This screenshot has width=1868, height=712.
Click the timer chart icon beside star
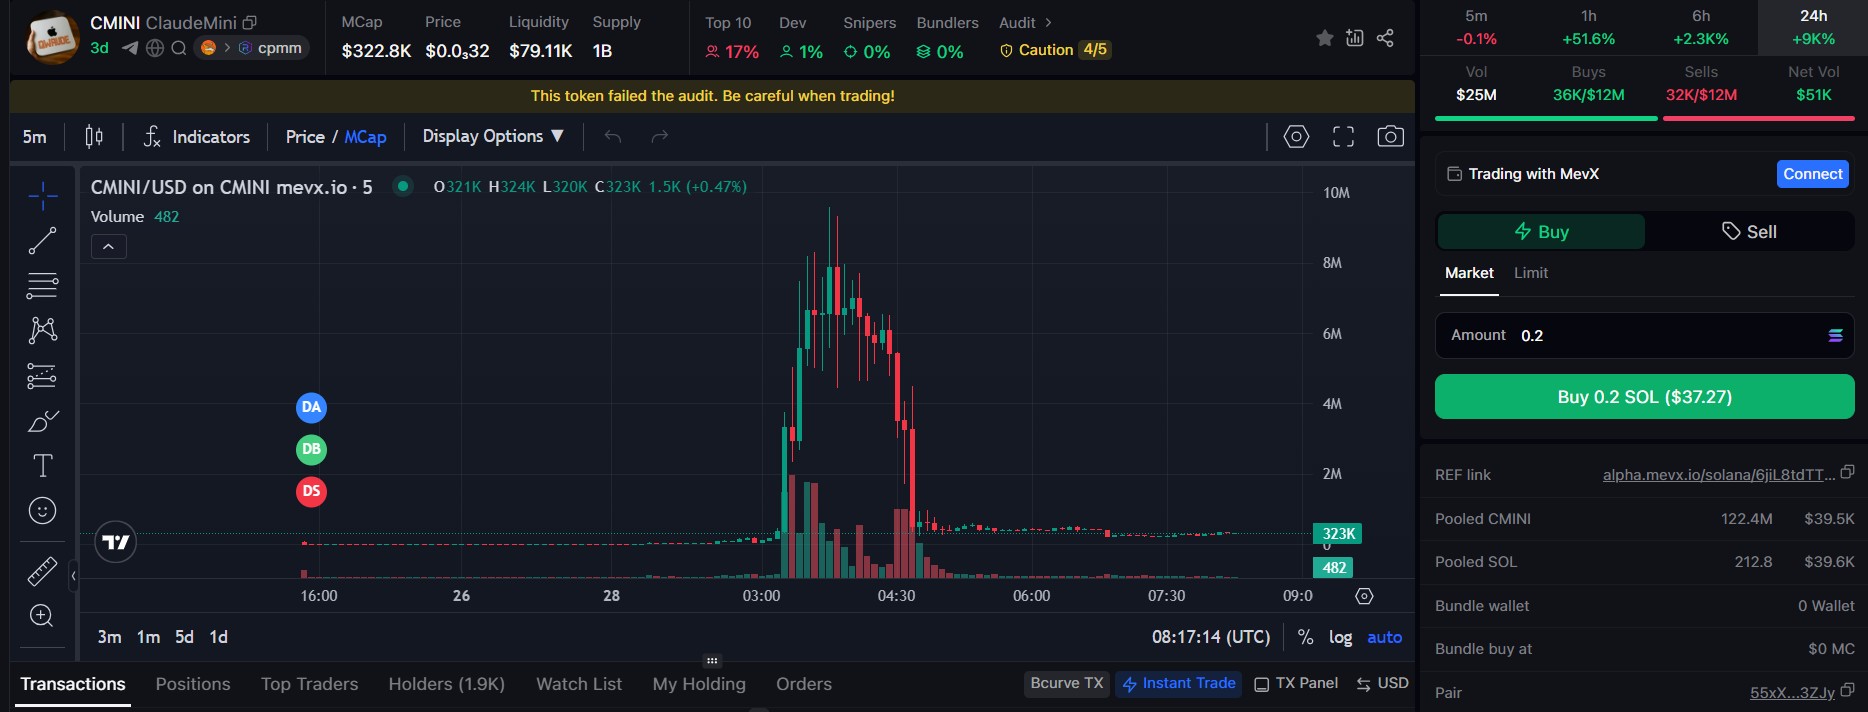(1355, 38)
